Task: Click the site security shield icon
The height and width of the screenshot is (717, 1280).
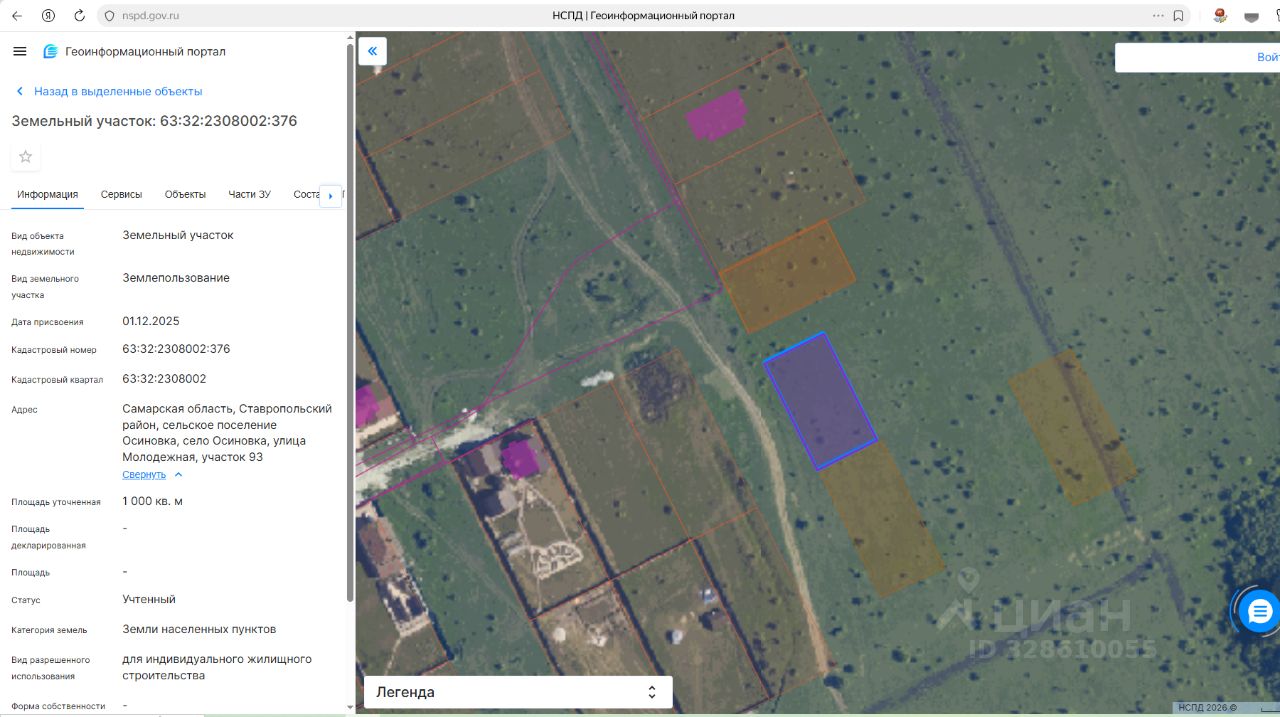Action: 109,16
